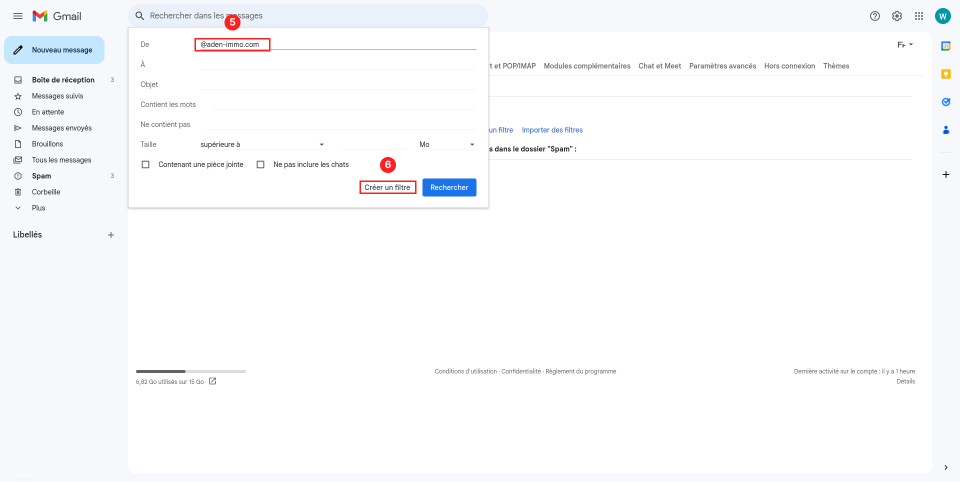Click the plus icon to create label
The image size is (960, 482).
point(111,235)
